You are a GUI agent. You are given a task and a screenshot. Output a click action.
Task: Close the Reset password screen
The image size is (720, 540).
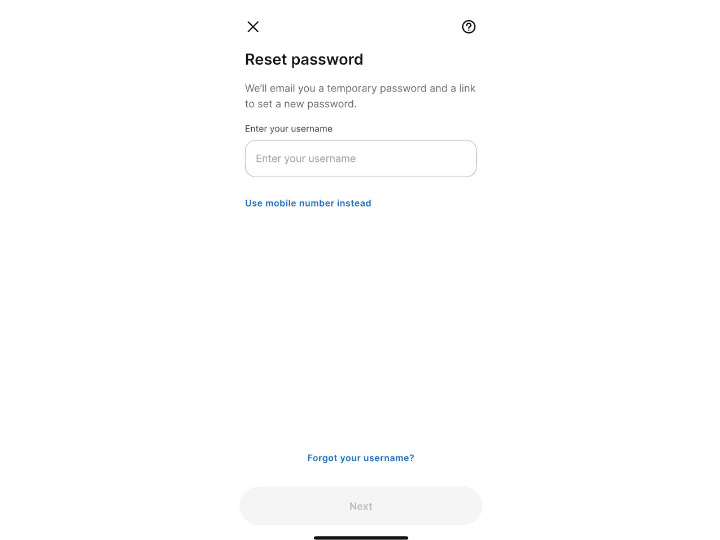(253, 27)
